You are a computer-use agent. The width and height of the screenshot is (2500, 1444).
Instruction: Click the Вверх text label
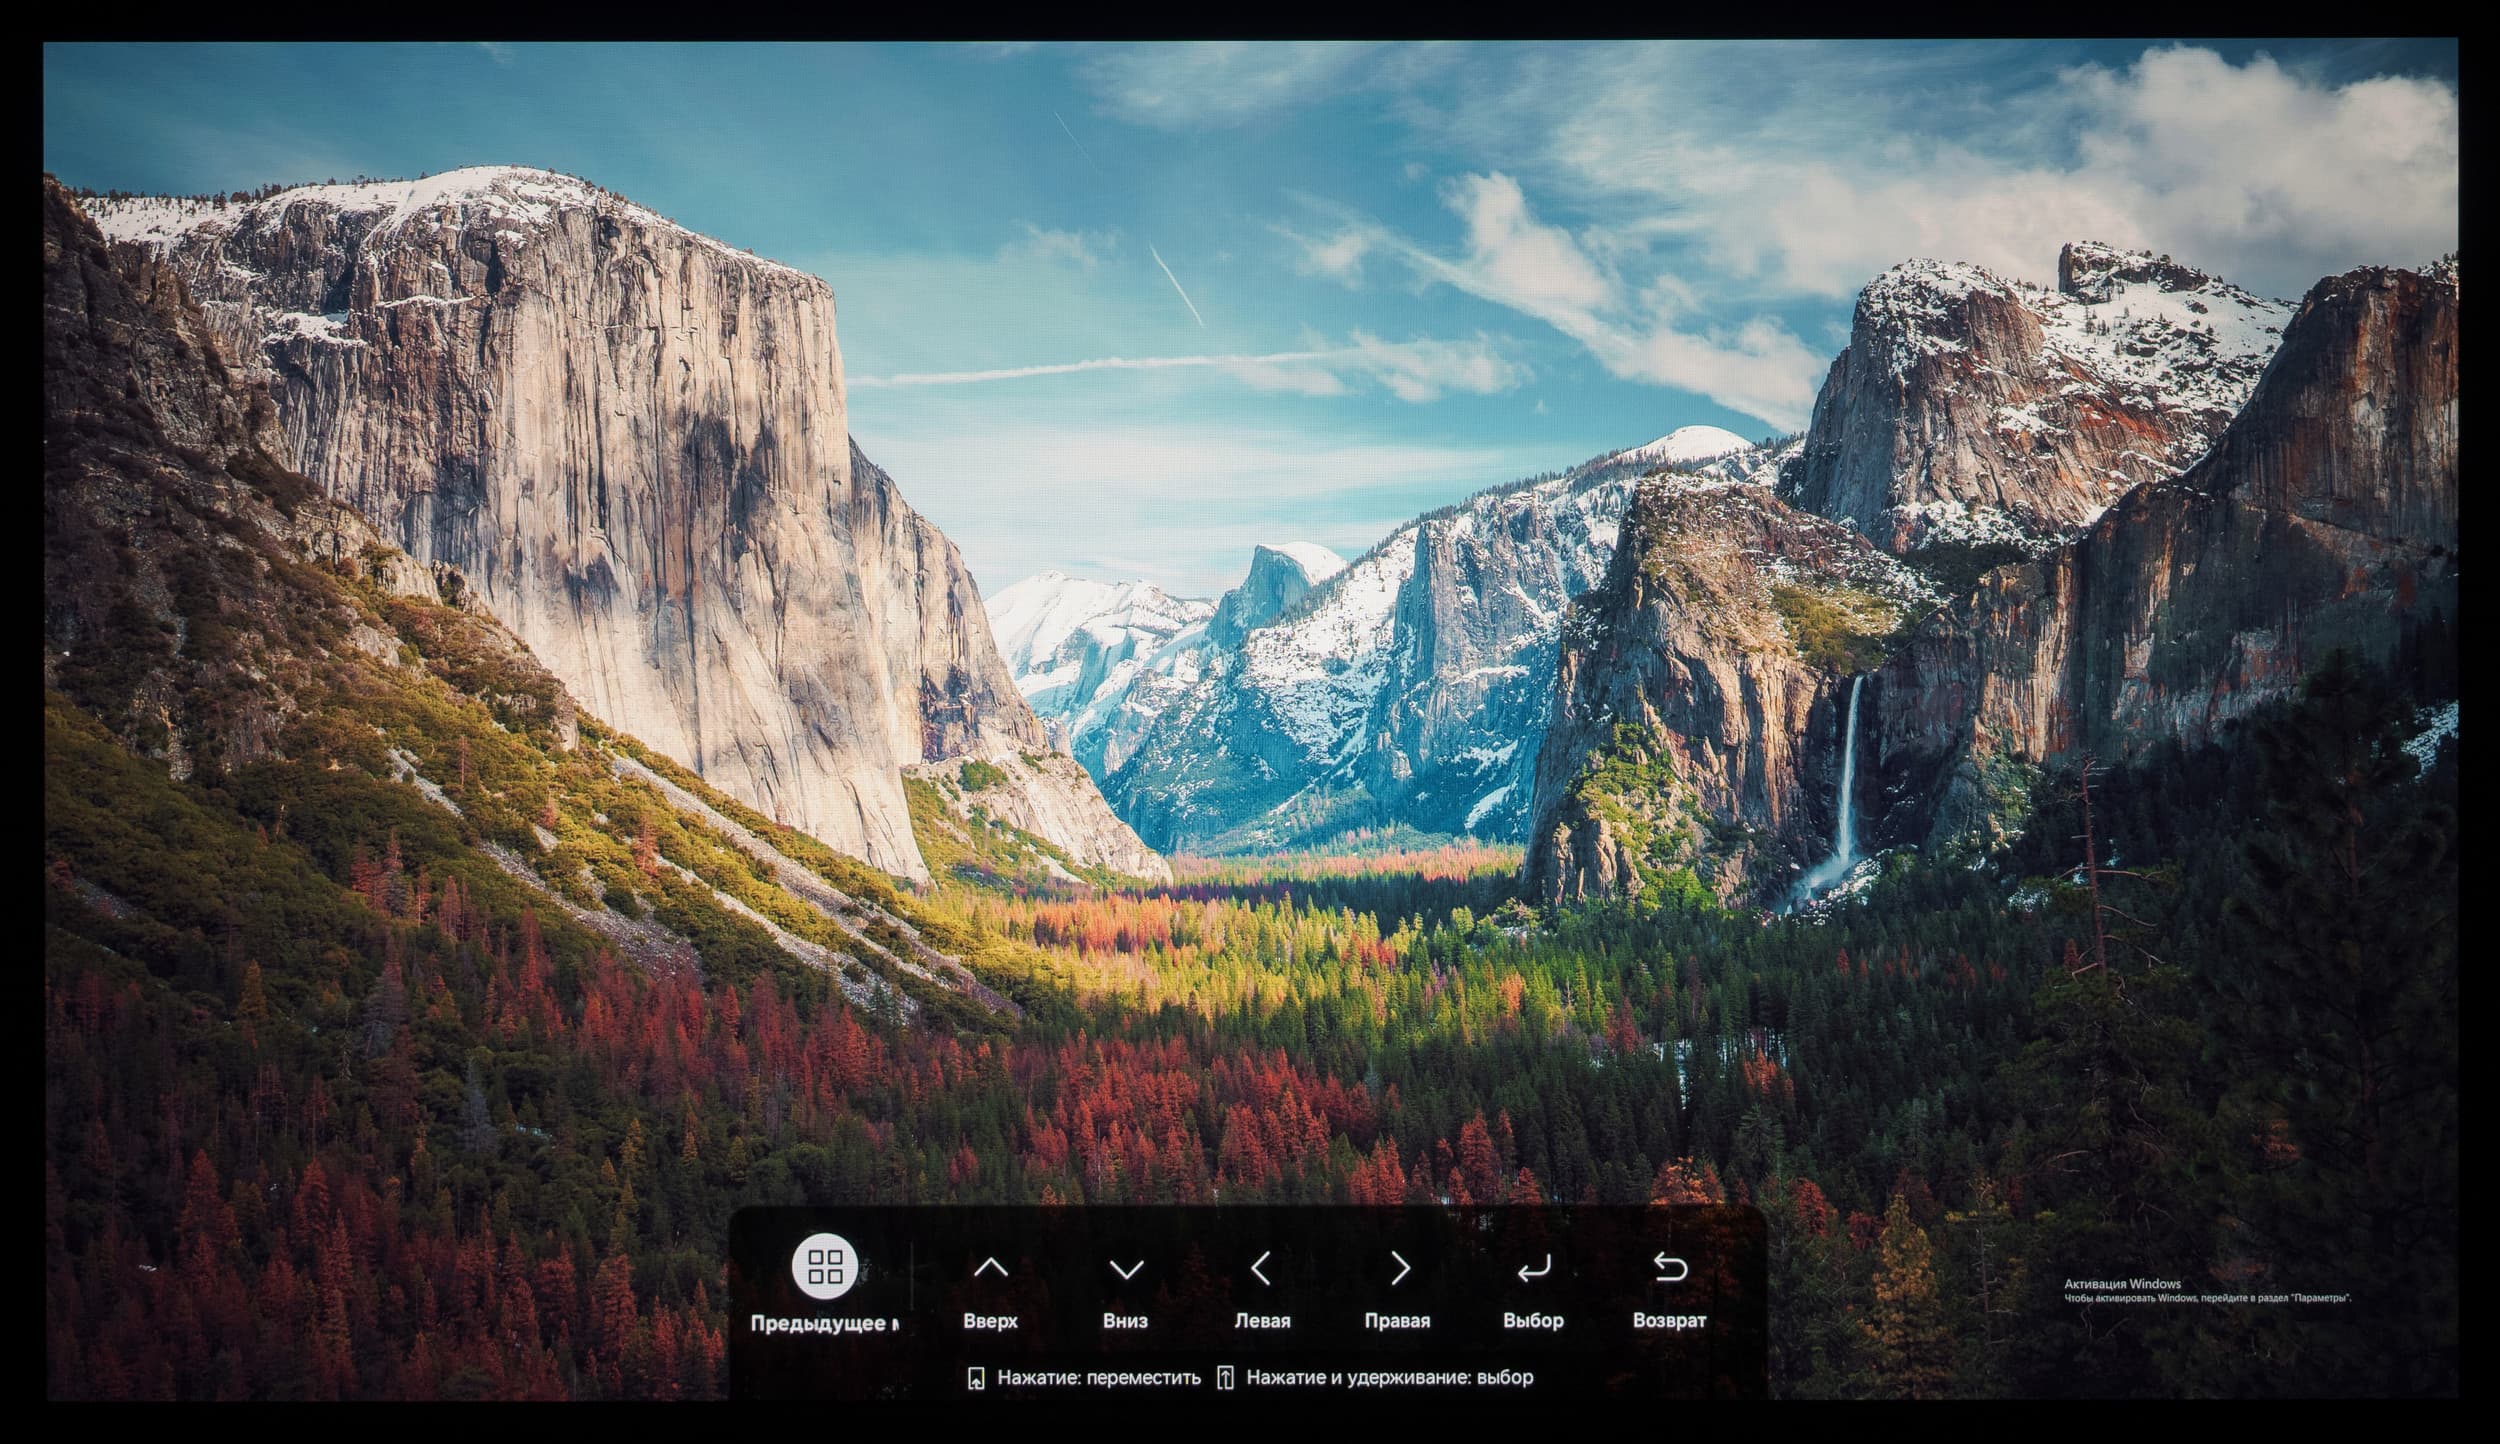tap(990, 1321)
